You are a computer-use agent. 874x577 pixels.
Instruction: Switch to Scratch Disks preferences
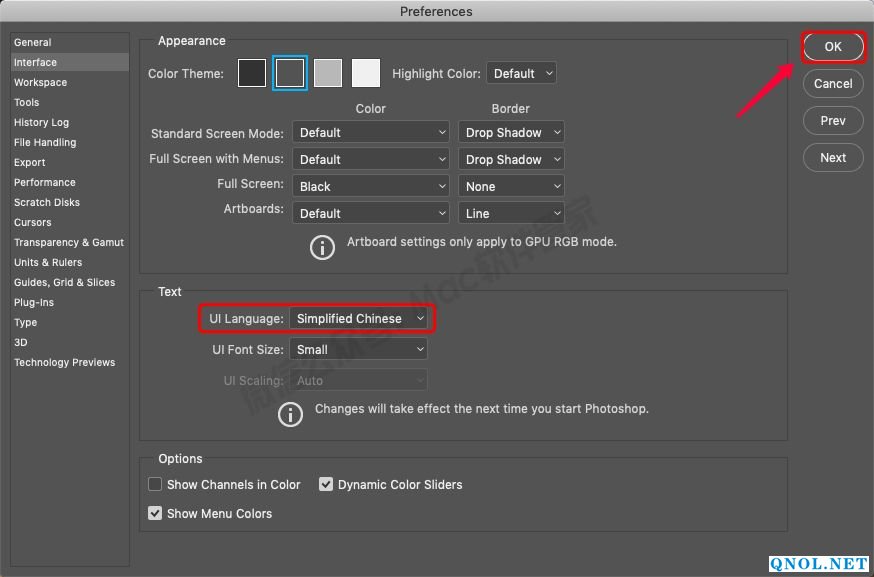click(47, 202)
